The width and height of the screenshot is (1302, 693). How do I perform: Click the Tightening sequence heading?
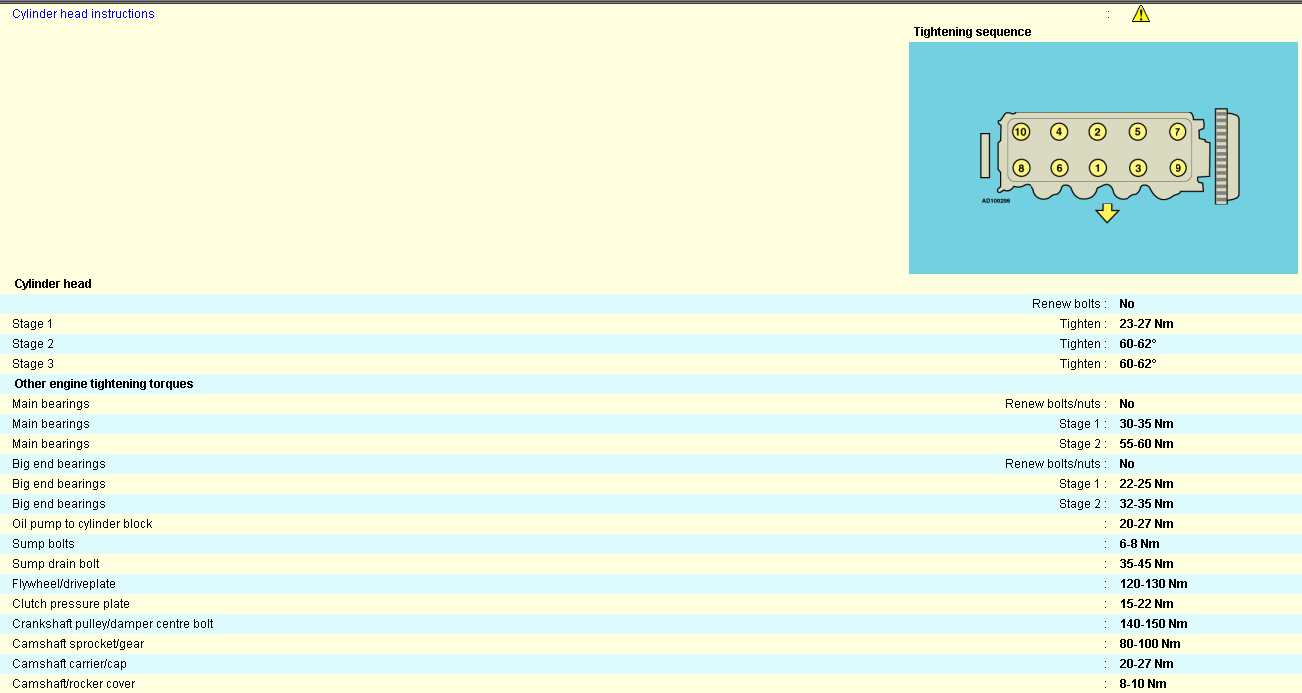click(972, 32)
